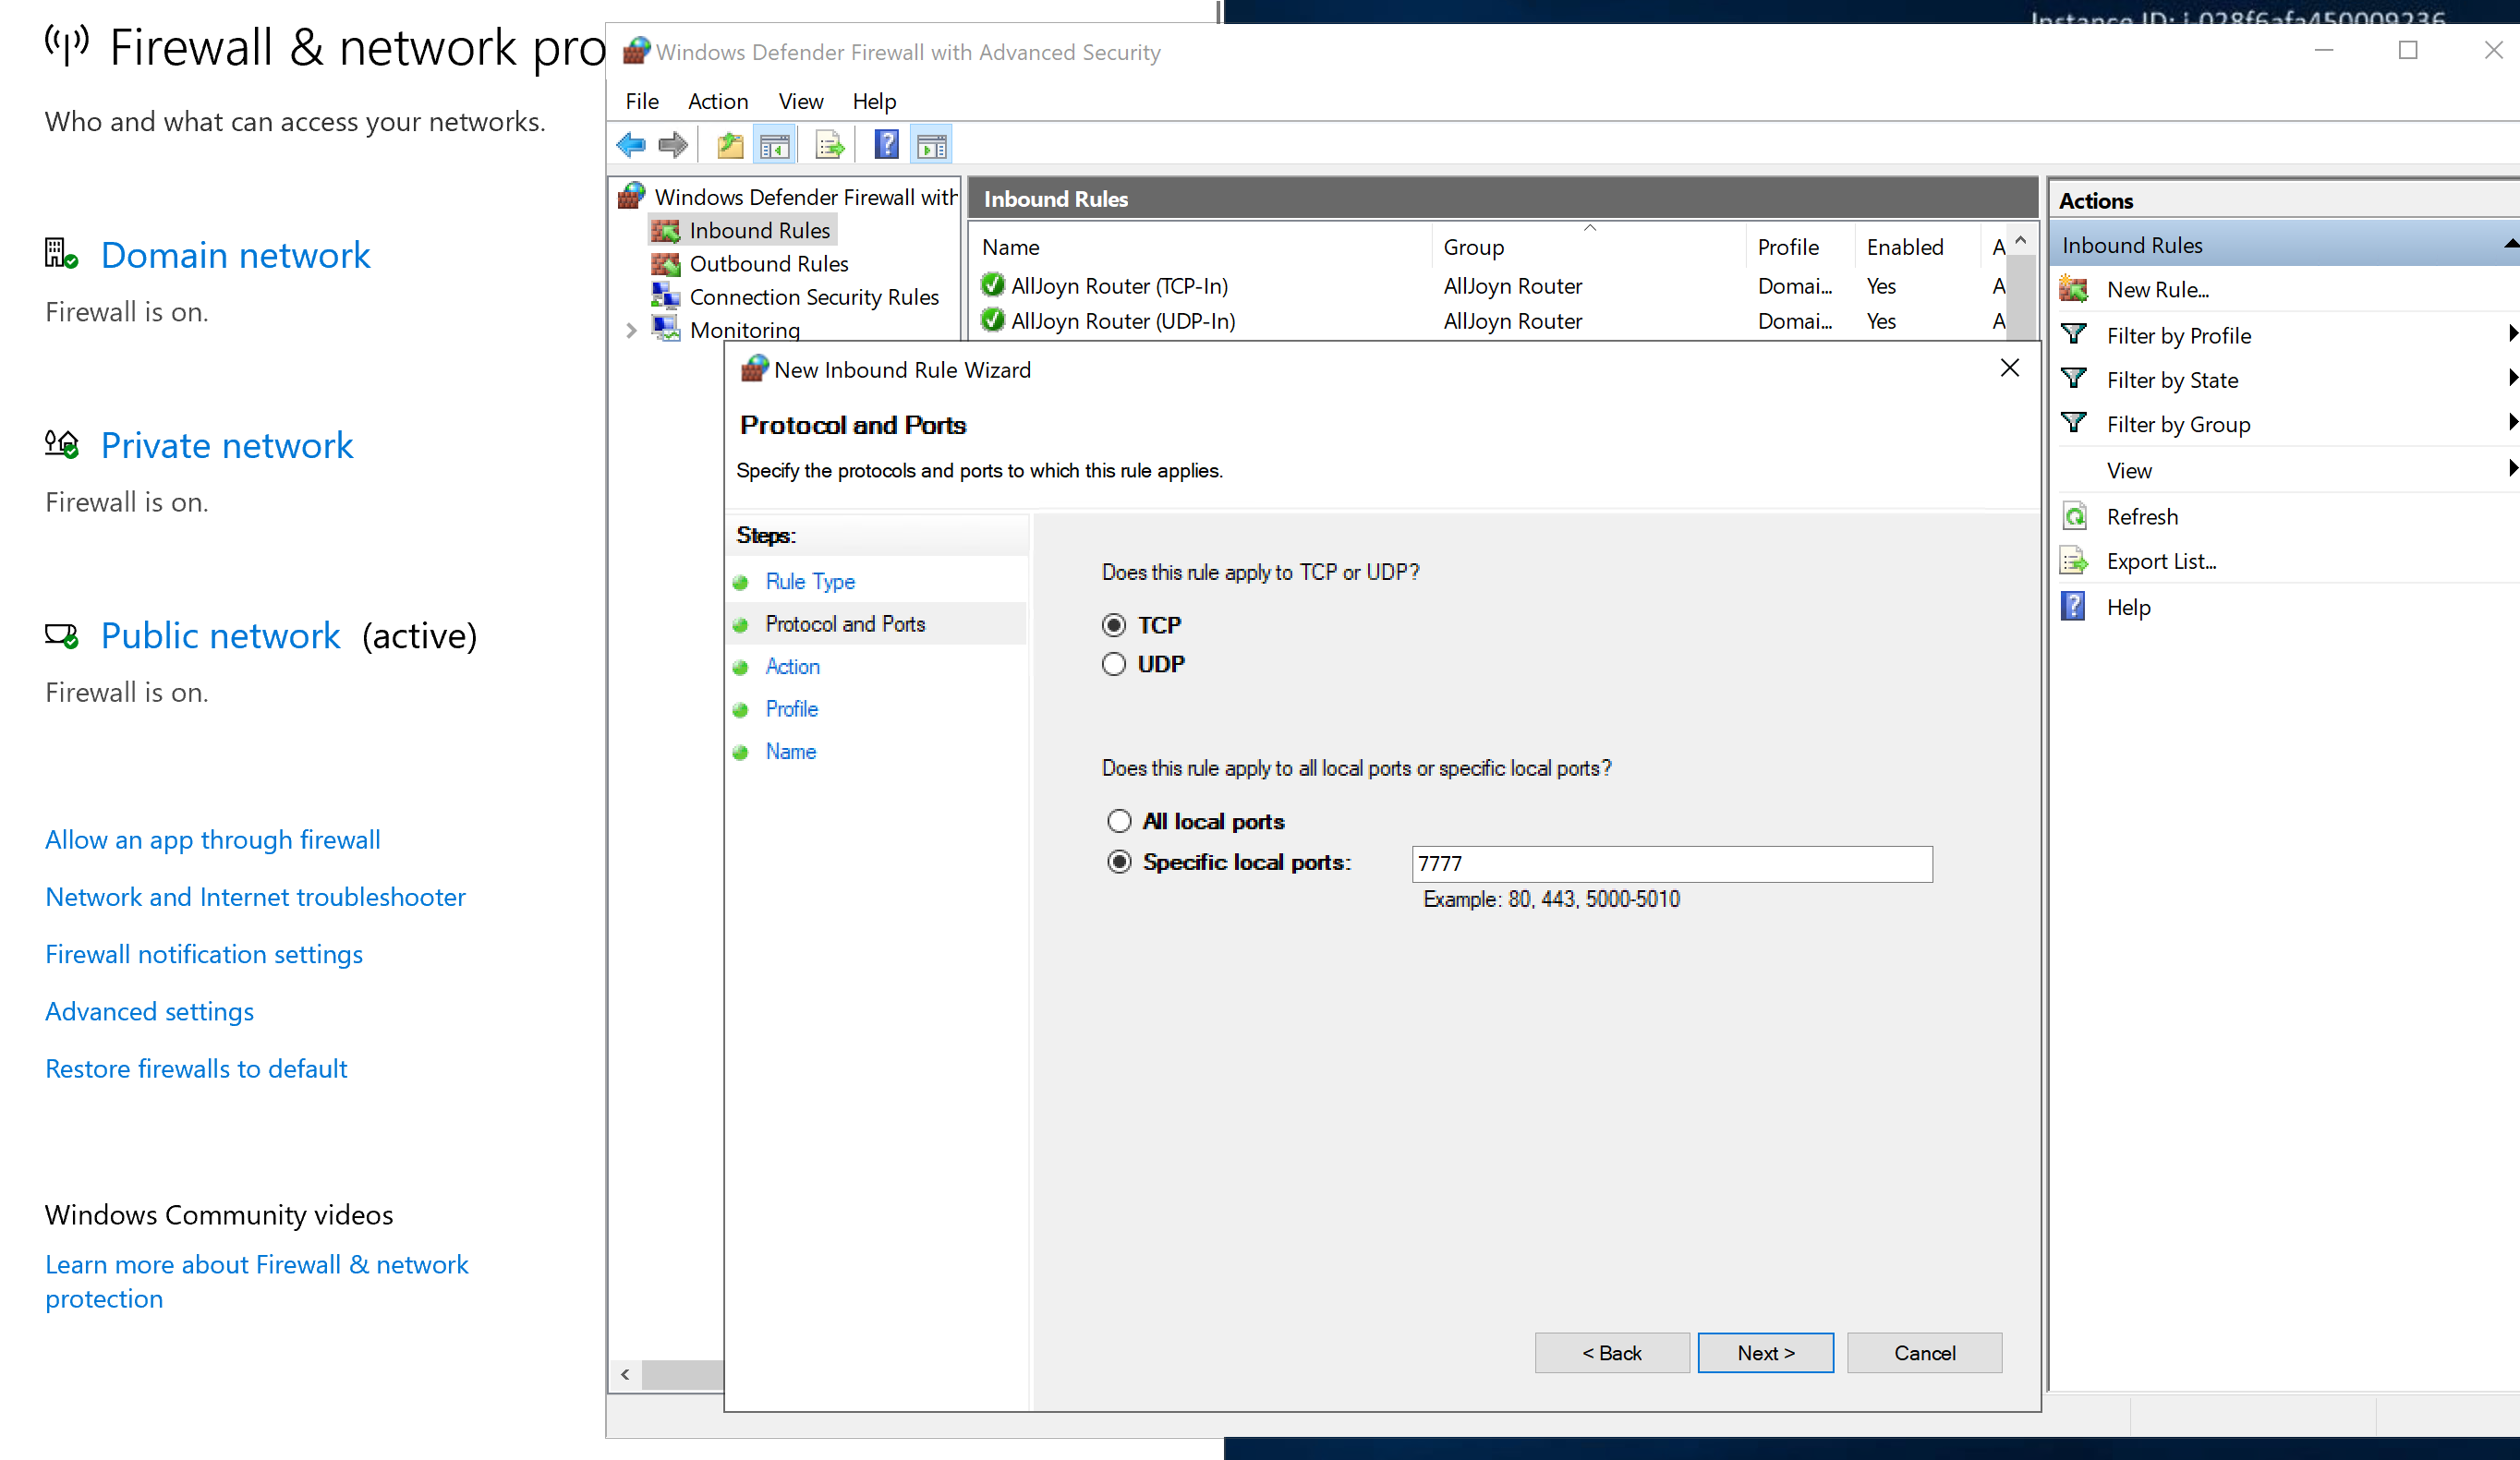The image size is (2520, 1460).
Task: Click the Export List icon in Actions pane
Action: click(x=2074, y=561)
